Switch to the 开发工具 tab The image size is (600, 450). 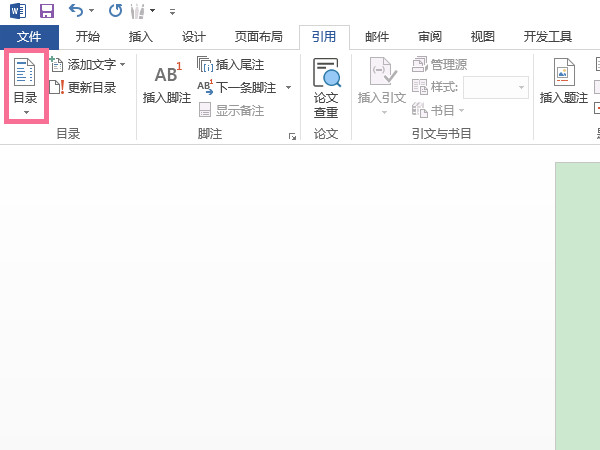point(548,37)
